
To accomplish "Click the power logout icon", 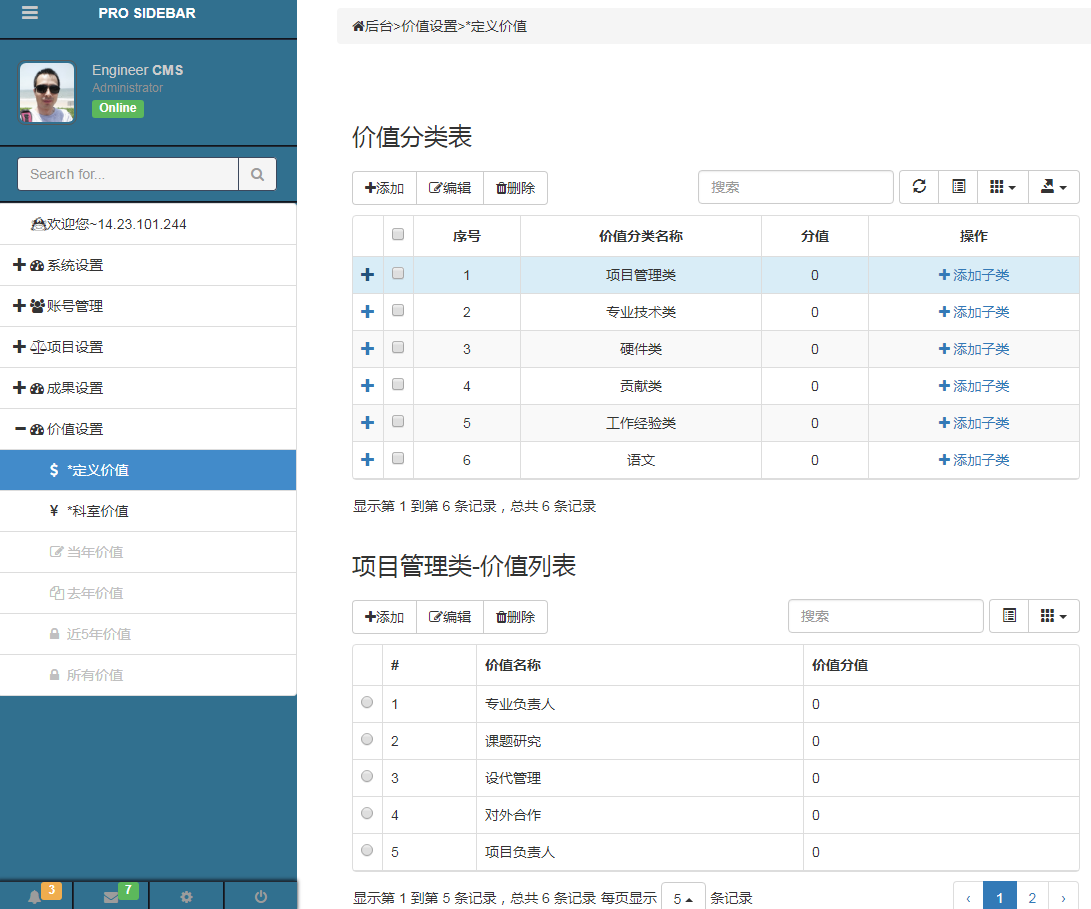I will click(x=261, y=896).
